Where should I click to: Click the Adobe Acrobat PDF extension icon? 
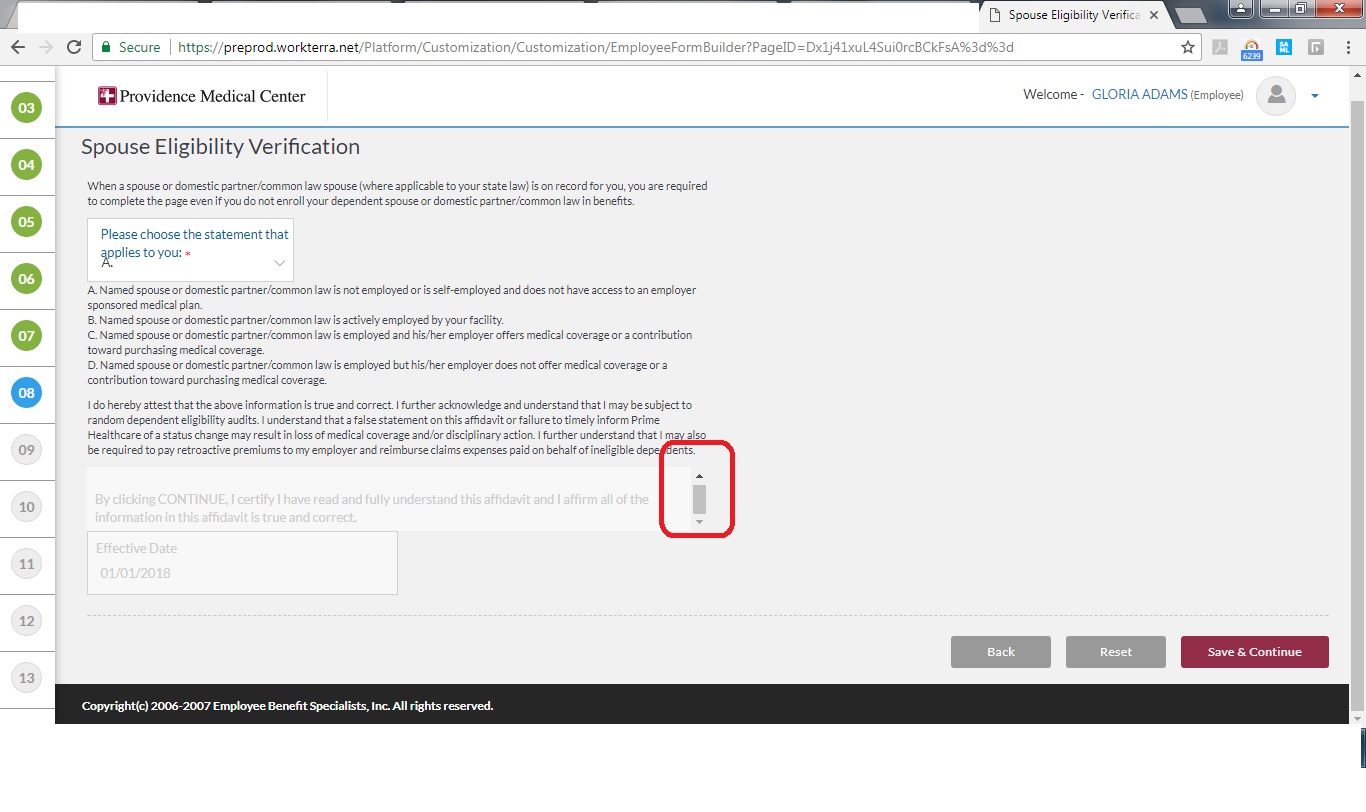1220,47
